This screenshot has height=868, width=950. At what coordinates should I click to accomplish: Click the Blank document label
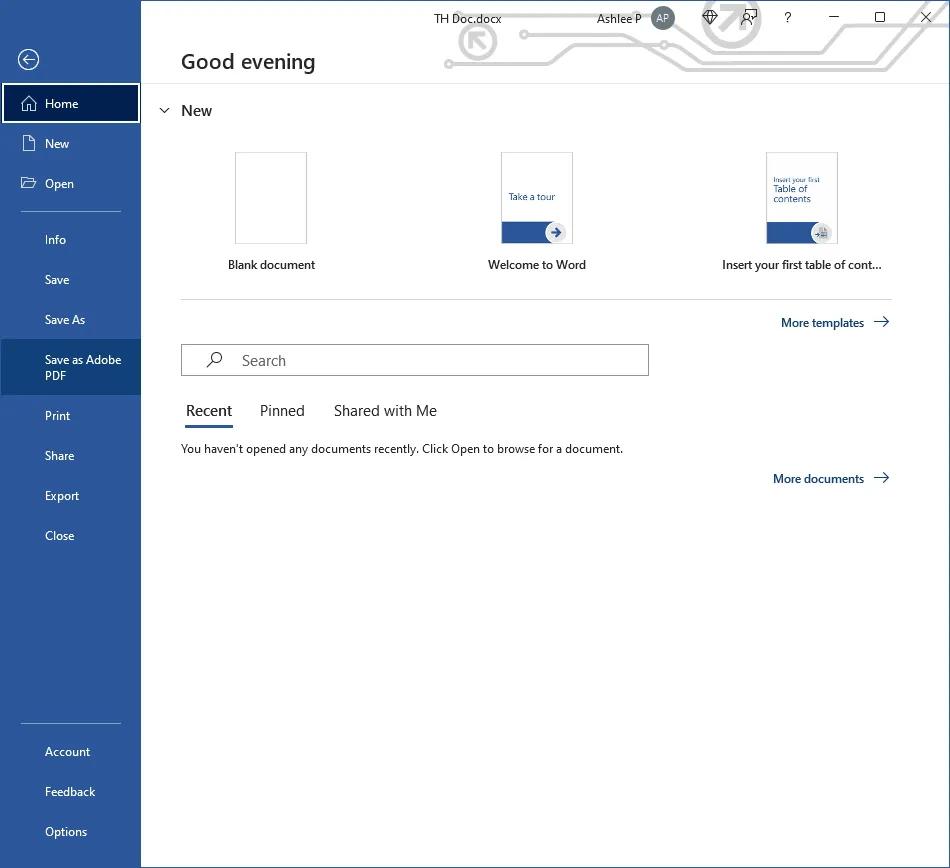(271, 265)
